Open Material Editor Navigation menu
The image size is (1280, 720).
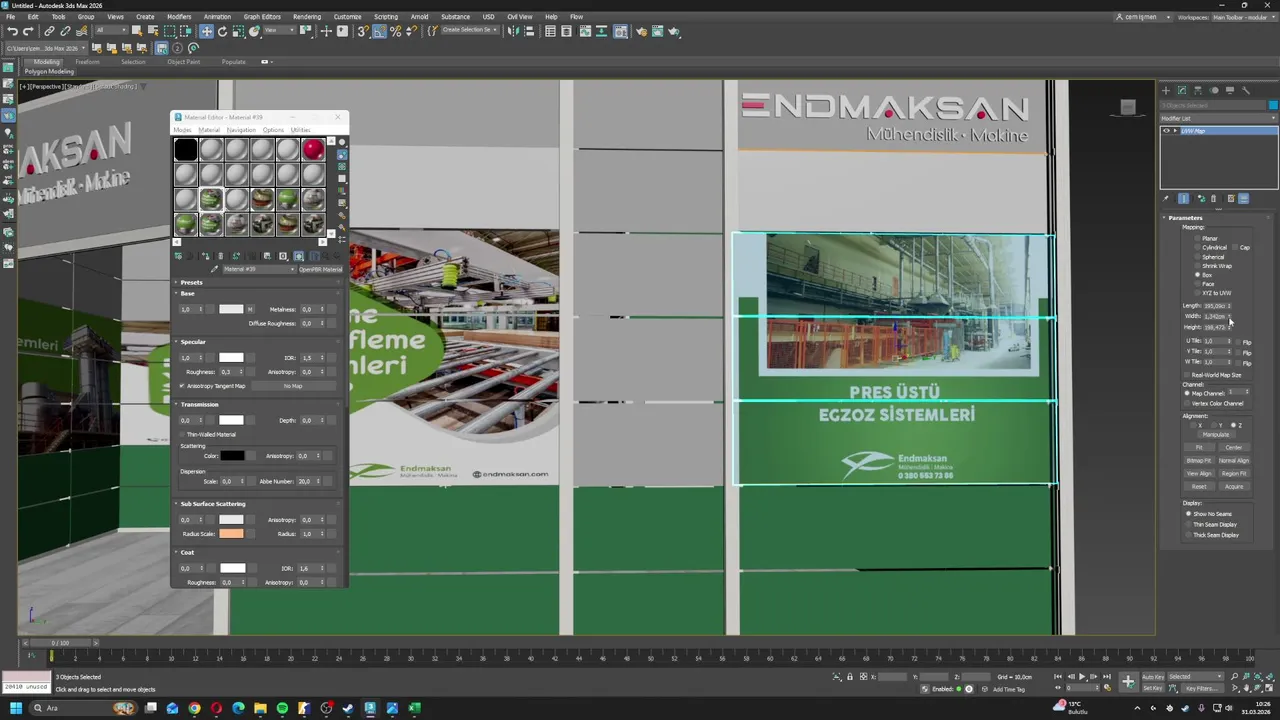pos(241,130)
